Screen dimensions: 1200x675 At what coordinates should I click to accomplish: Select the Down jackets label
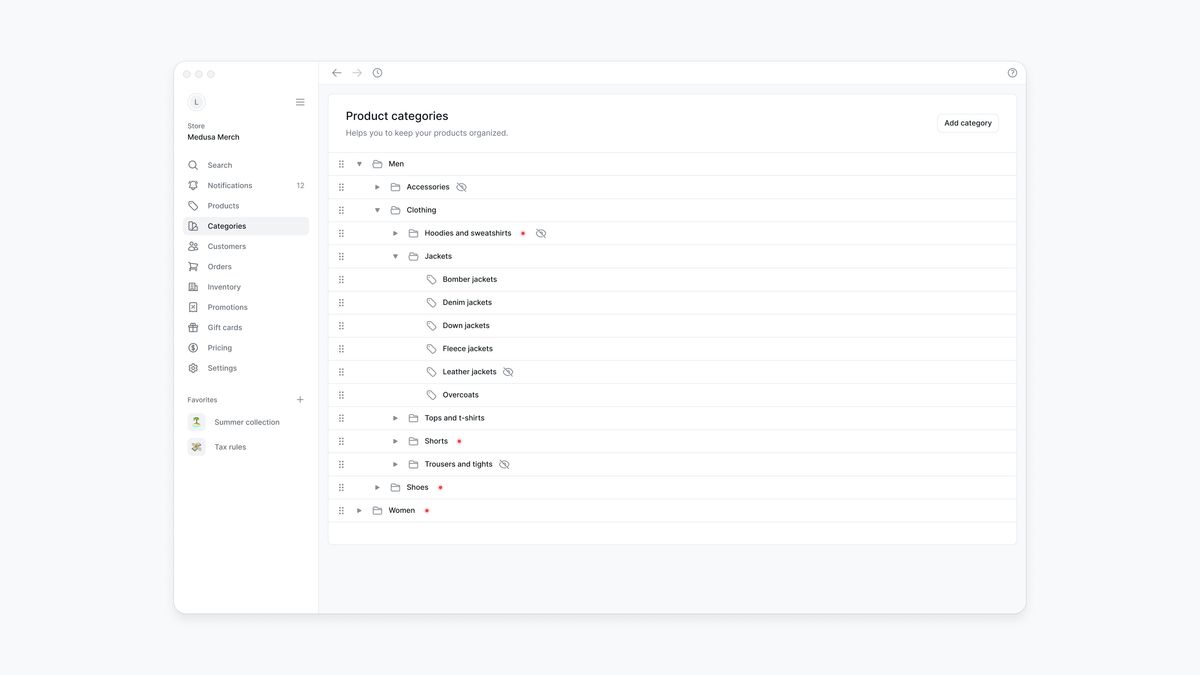466,326
